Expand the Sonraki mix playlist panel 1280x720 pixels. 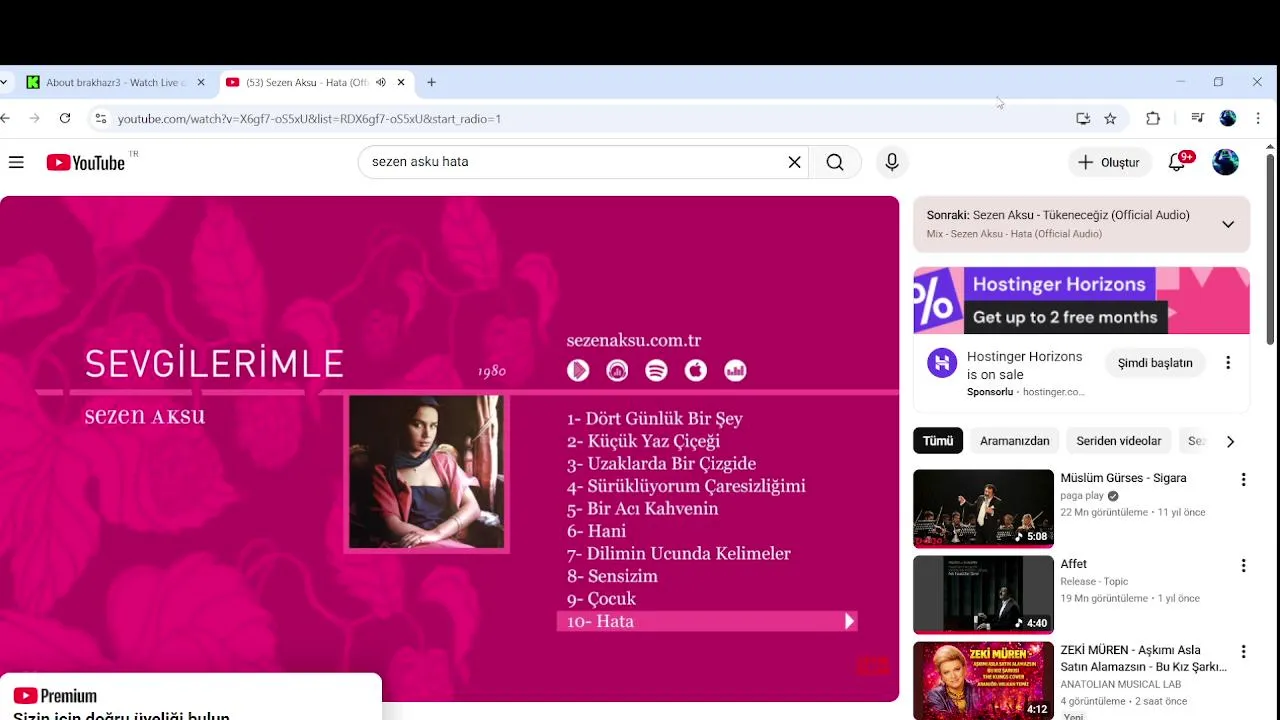pos(1228,224)
